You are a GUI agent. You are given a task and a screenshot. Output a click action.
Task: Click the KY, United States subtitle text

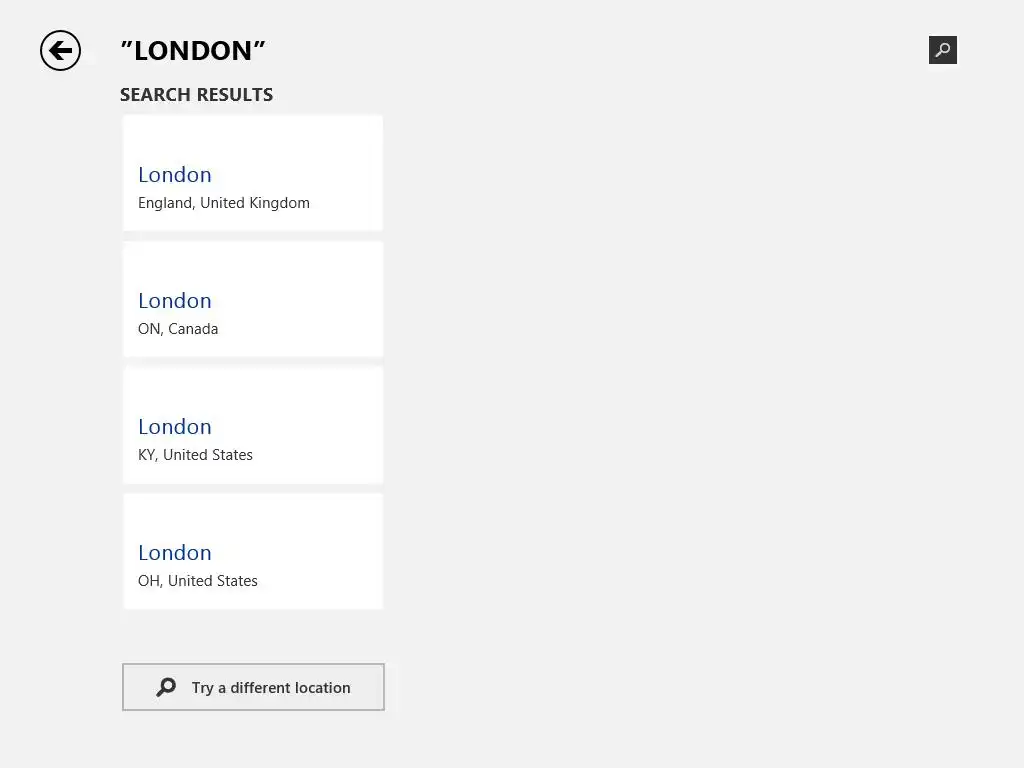point(195,455)
